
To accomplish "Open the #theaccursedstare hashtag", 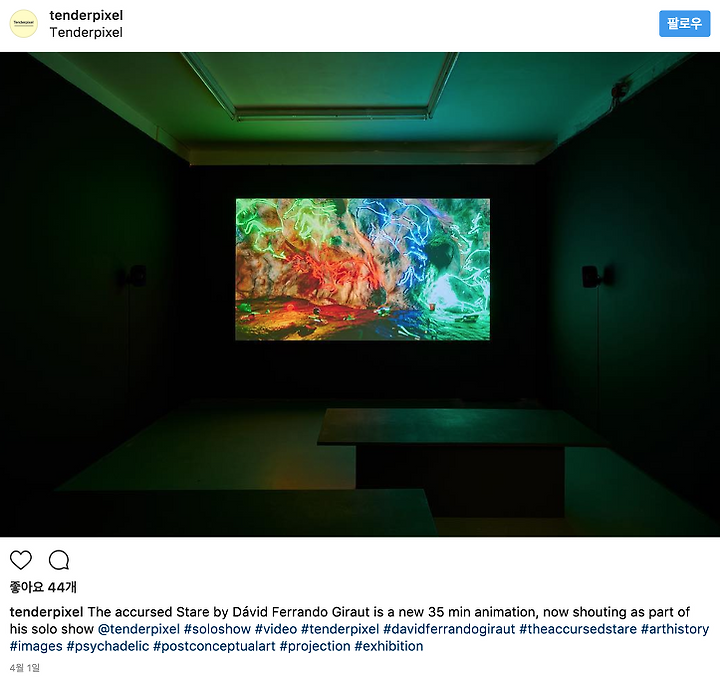I will pos(578,629).
